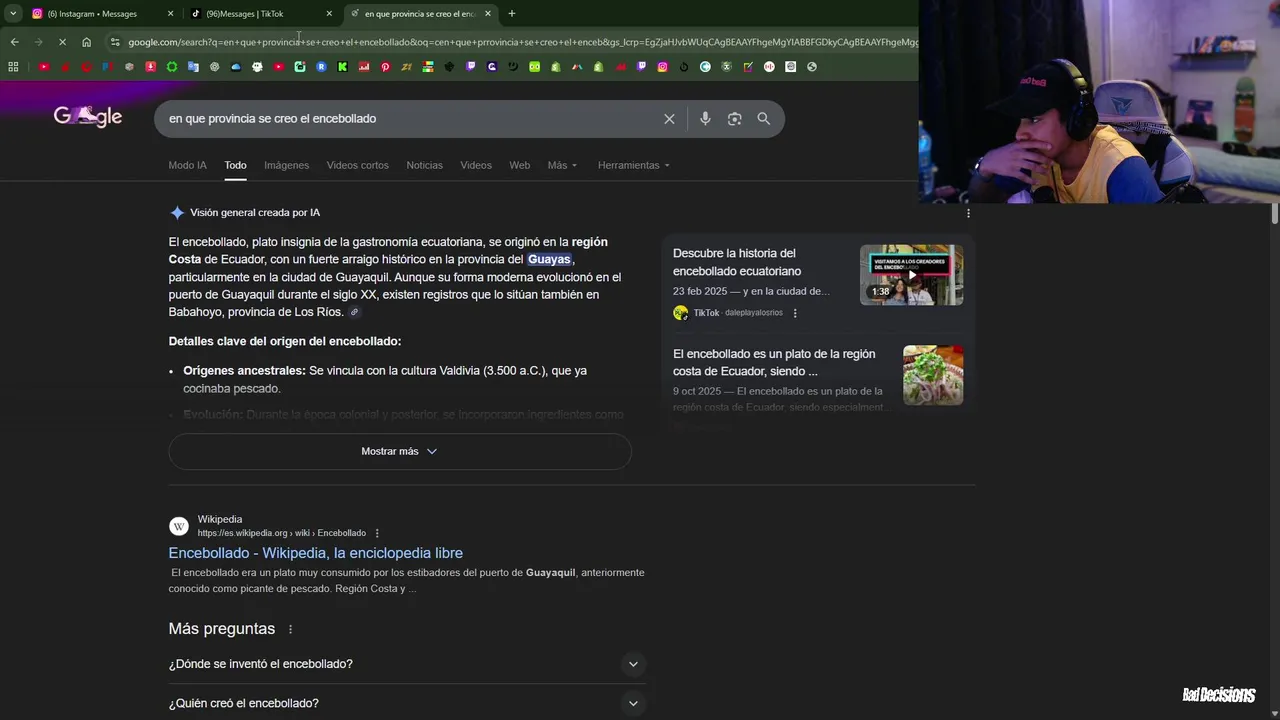Start voice search with microphone icon

[705, 119]
